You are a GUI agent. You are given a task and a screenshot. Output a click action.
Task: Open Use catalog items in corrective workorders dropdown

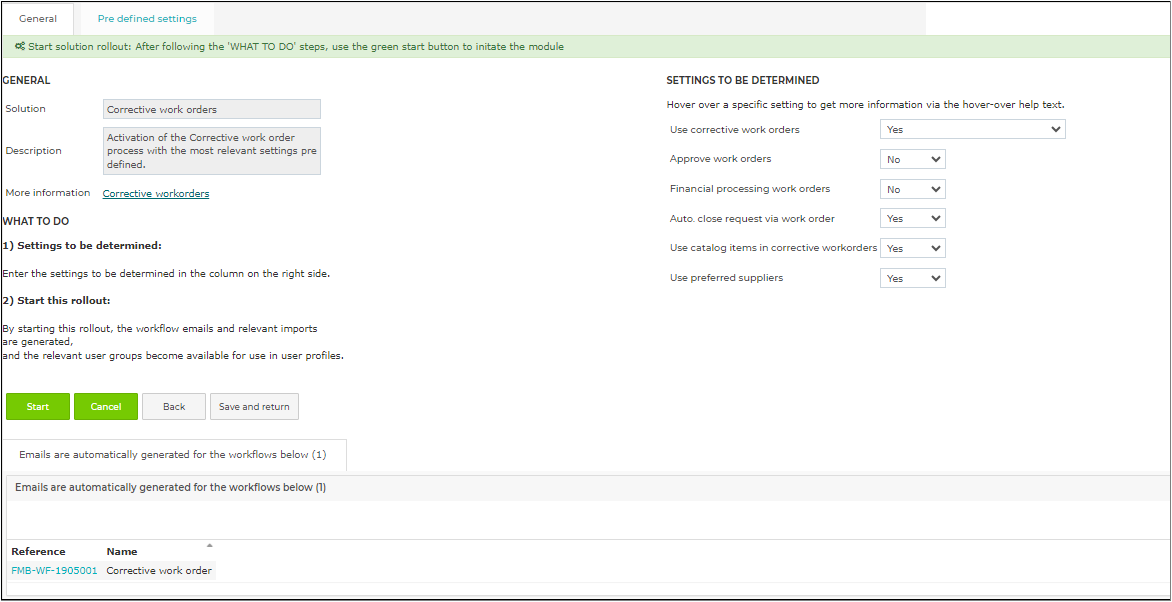click(x=913, y=248)
